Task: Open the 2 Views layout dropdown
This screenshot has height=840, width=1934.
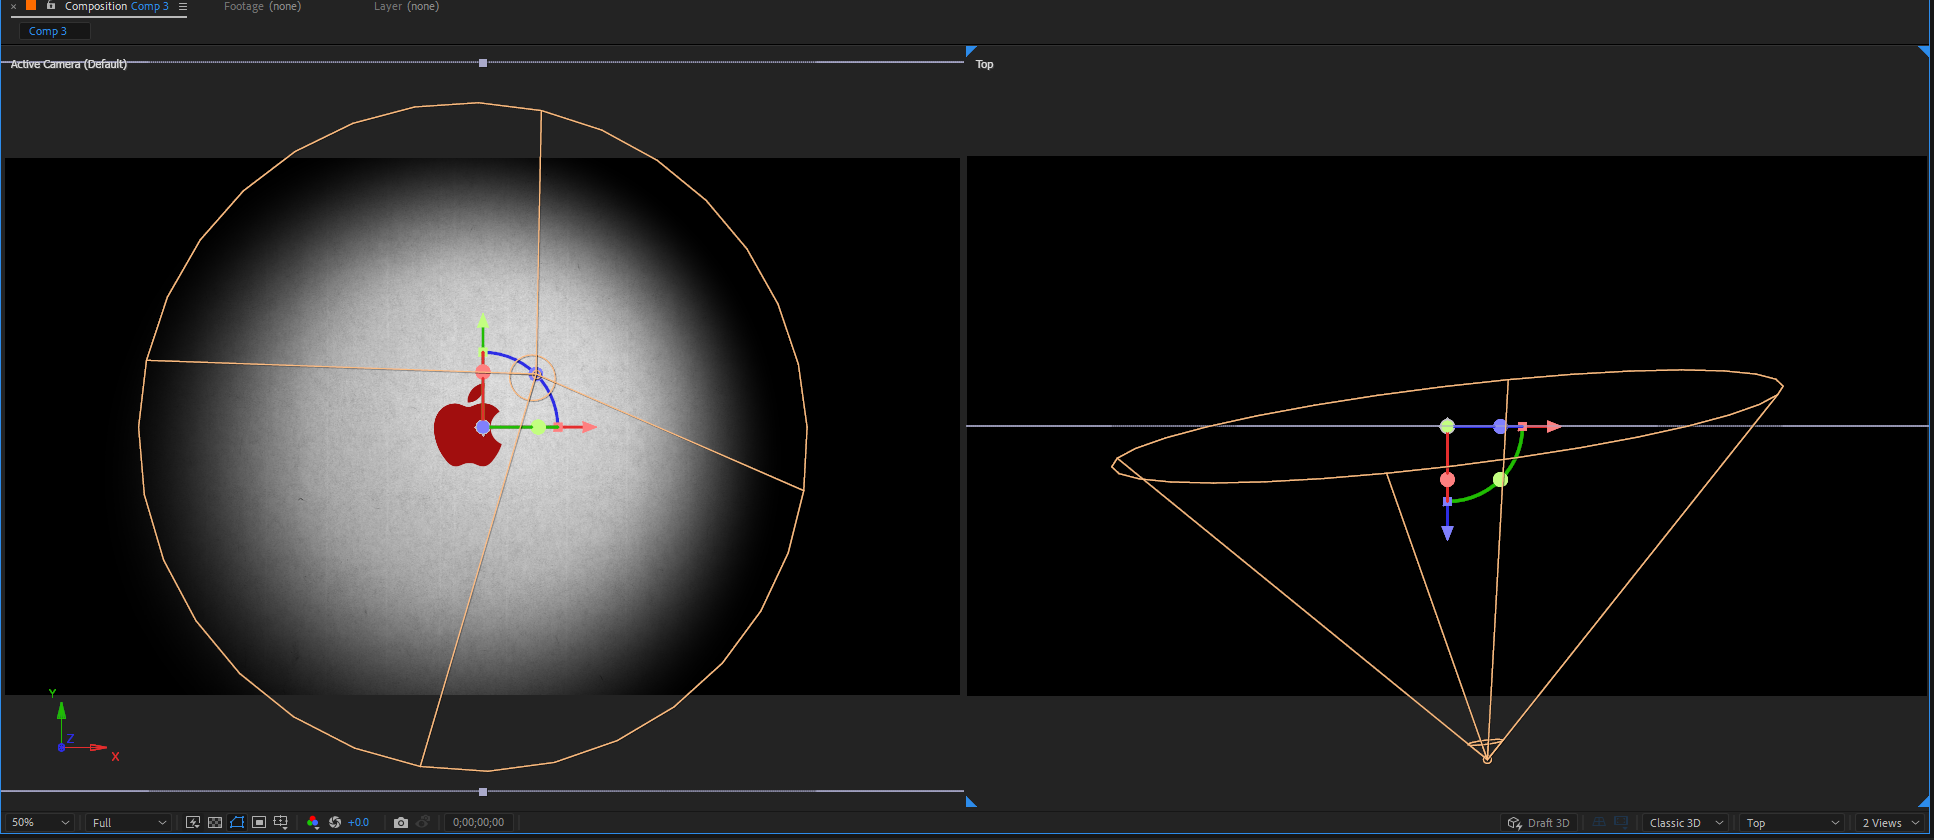Action: click(1889, 823)
